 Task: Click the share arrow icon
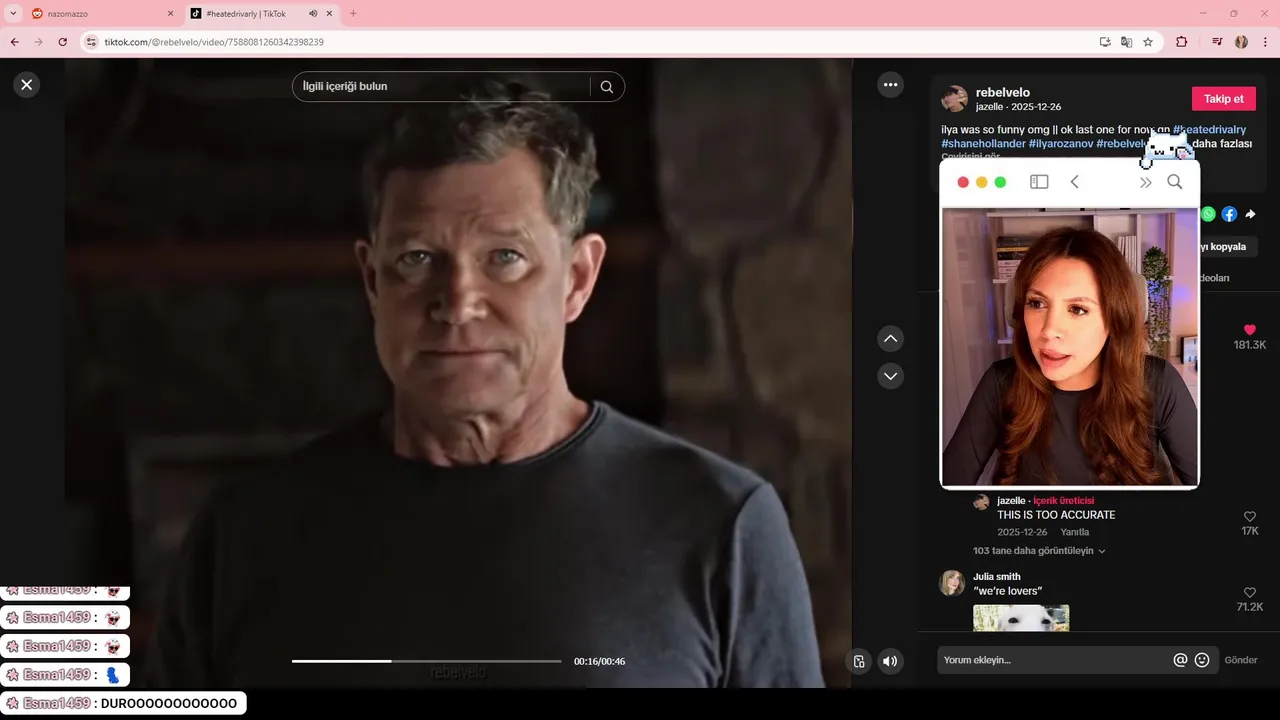1250,214
